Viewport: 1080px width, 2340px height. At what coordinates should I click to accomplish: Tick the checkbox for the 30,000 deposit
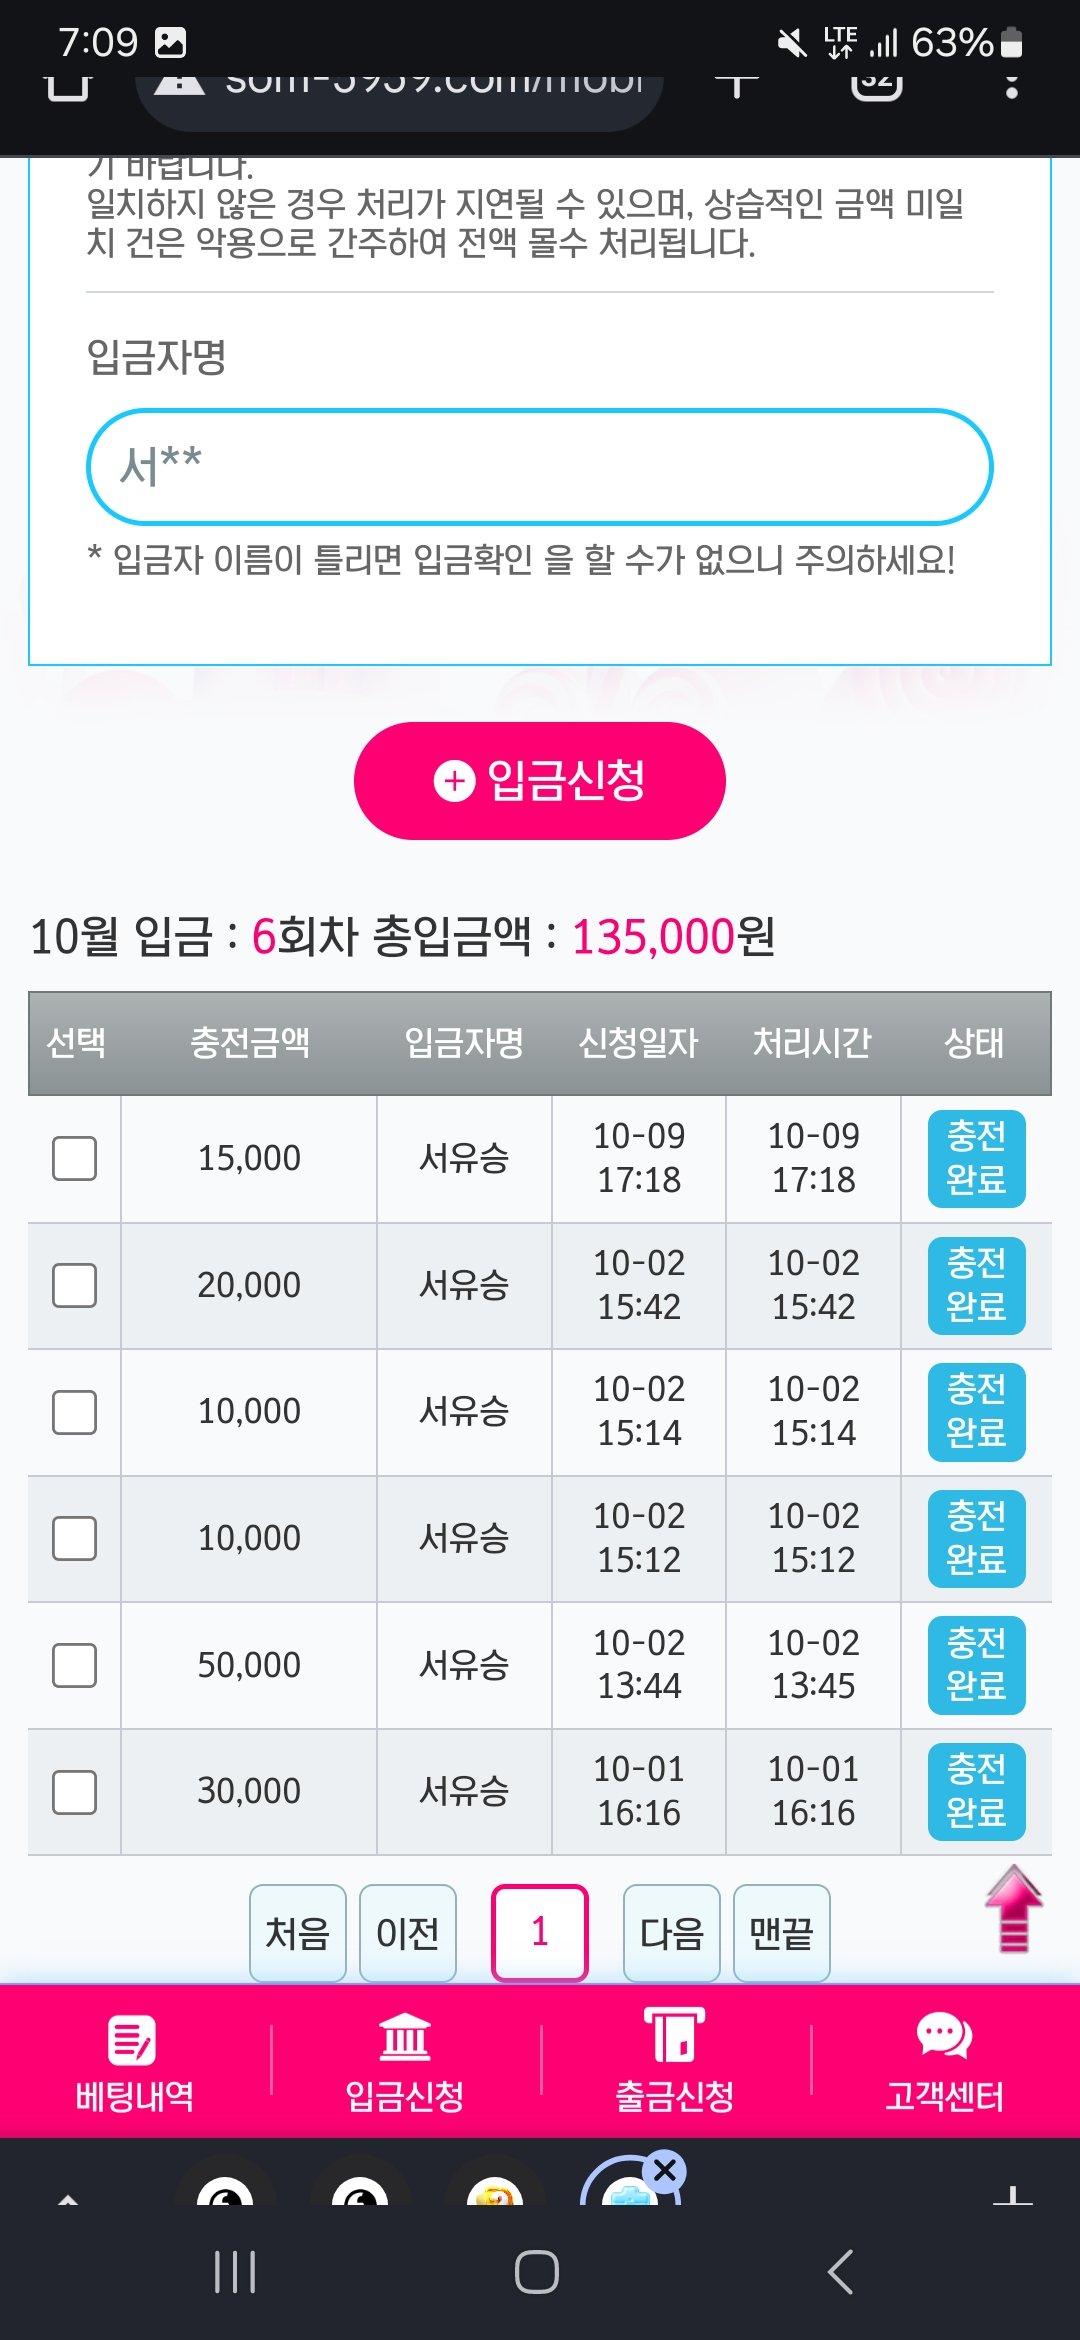click(75, 1792)
